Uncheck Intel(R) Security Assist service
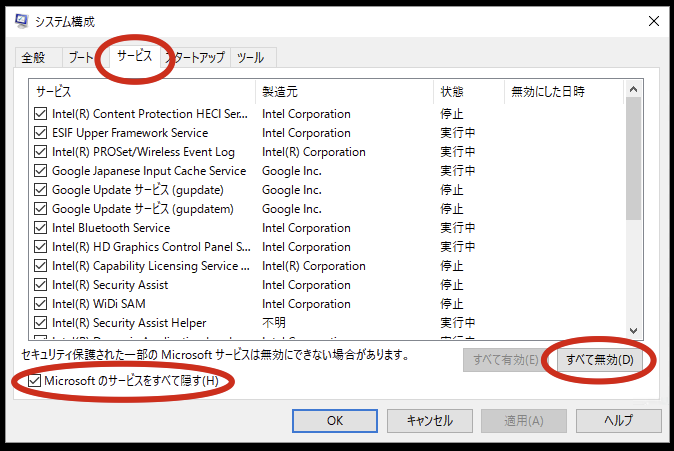 (40, 285)
